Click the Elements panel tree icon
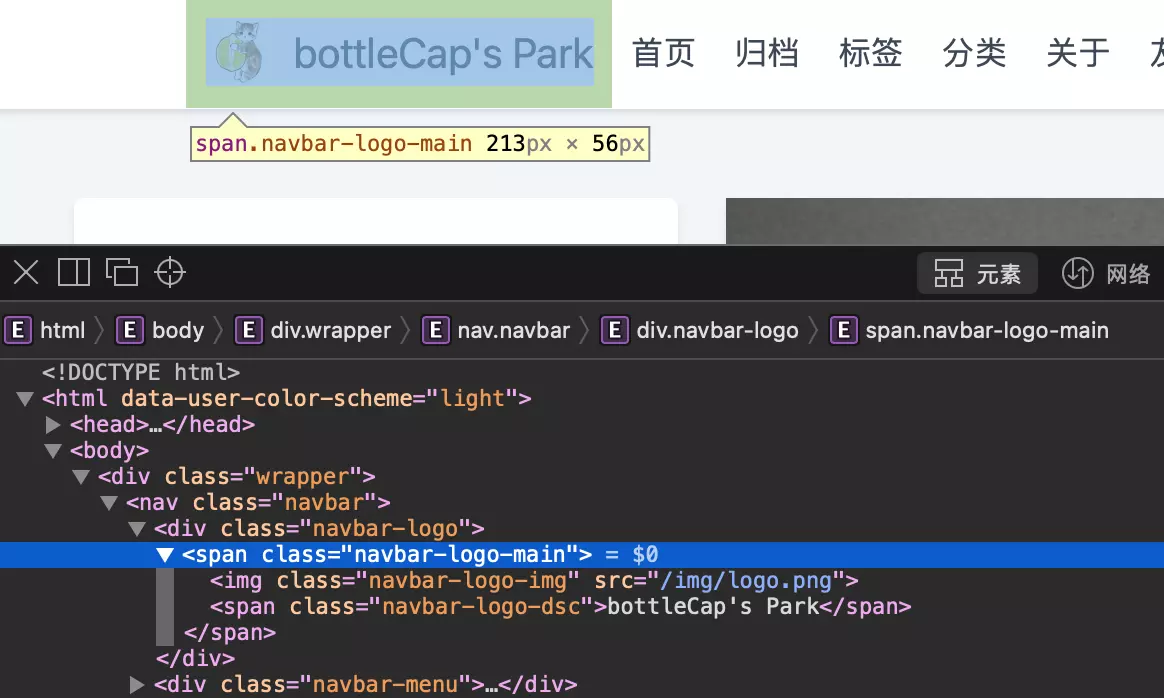 point(948,272)
